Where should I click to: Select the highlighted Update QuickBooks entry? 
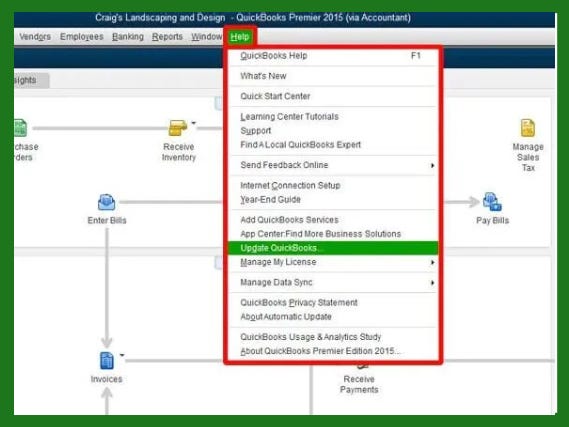pos(333,248)
